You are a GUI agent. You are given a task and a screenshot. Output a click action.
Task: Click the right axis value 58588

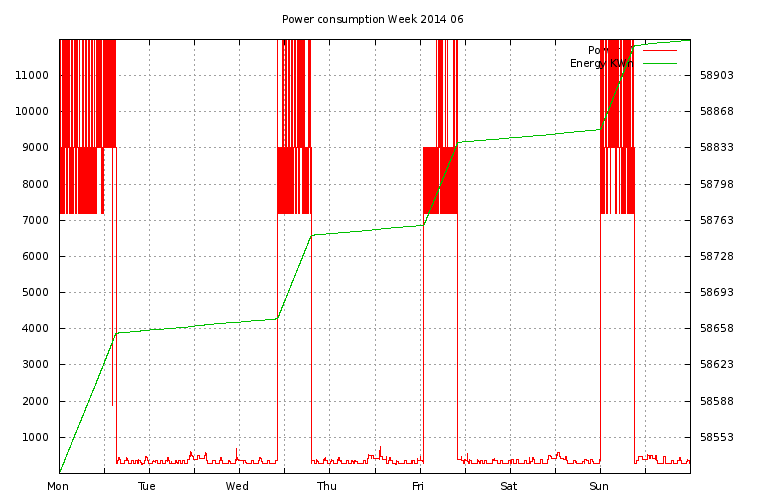(x=717, y=401)
